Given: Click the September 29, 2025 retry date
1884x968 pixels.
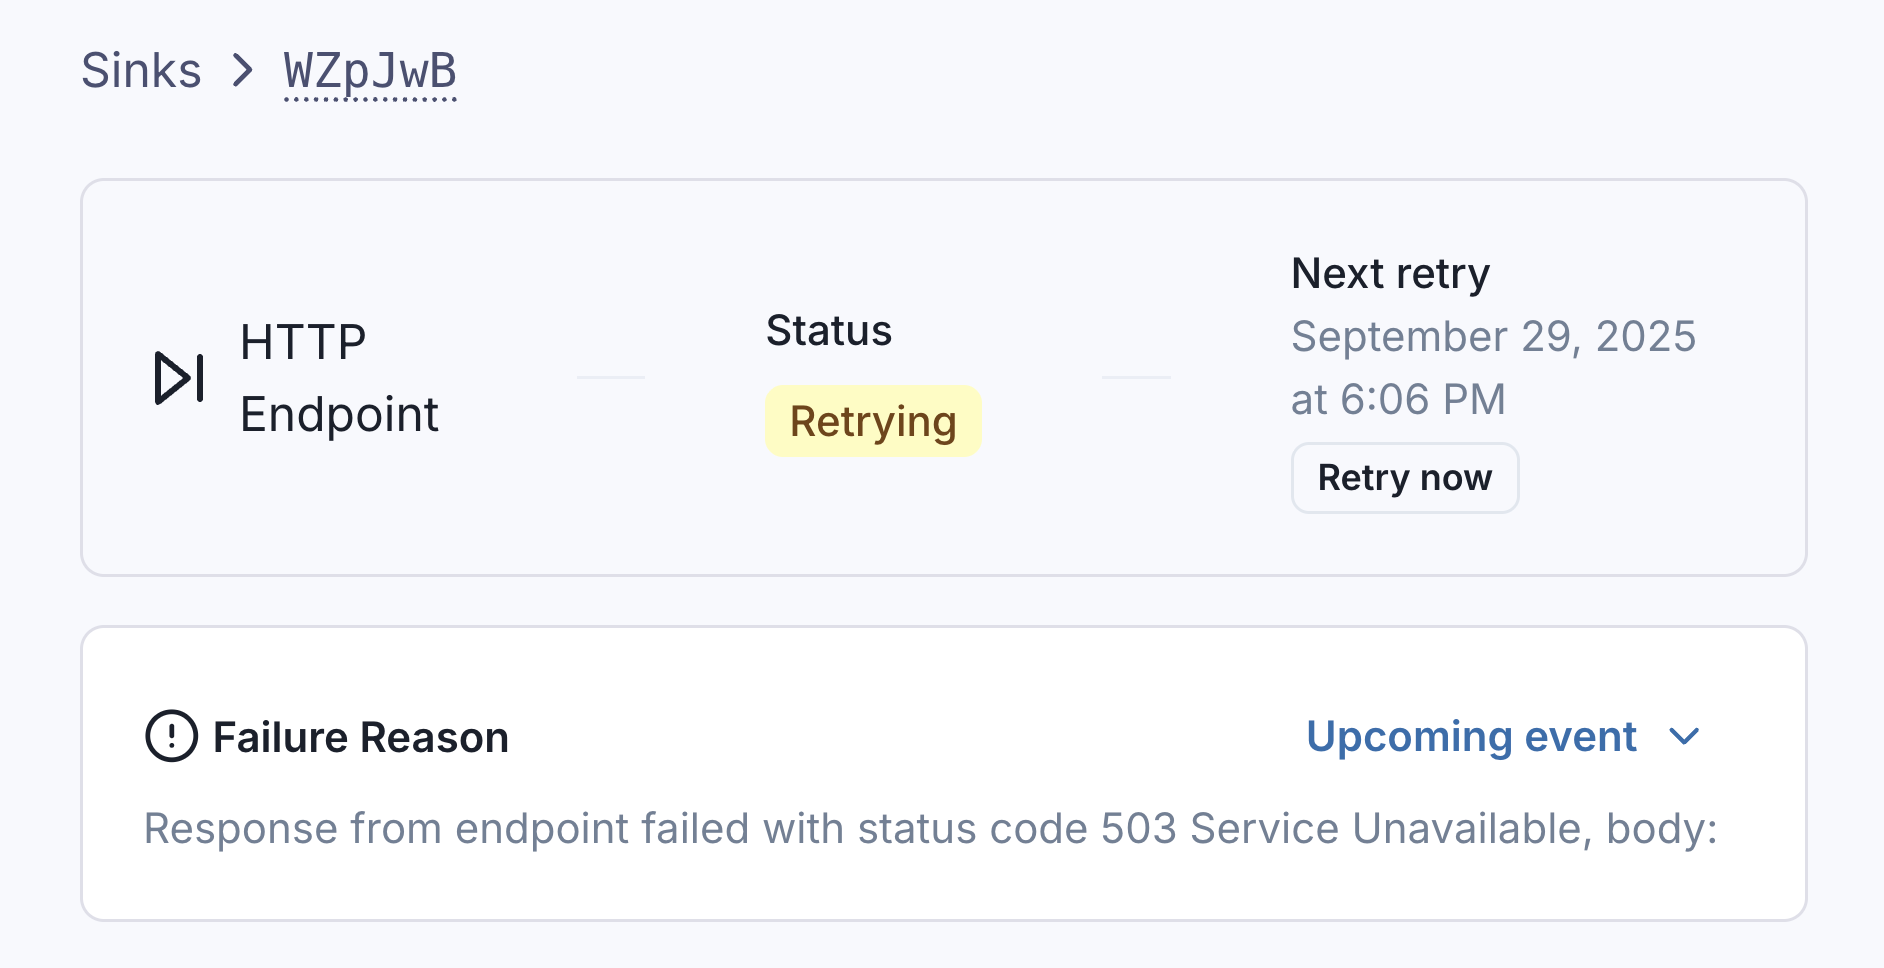Looking at the screenshot, I should pos(1493,337).
